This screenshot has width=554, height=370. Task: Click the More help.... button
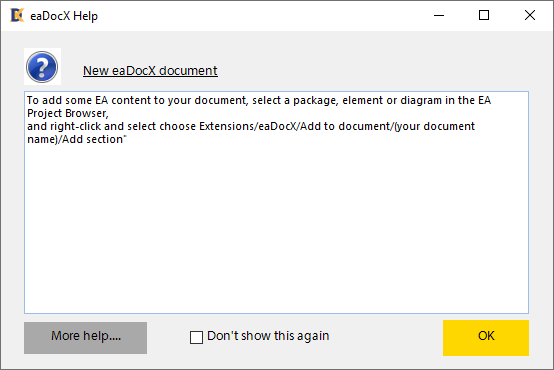(86, 337)
